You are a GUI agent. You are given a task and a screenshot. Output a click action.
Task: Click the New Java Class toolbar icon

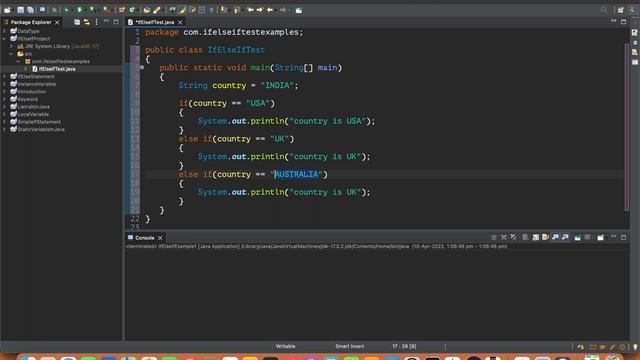tap(132, 10)
